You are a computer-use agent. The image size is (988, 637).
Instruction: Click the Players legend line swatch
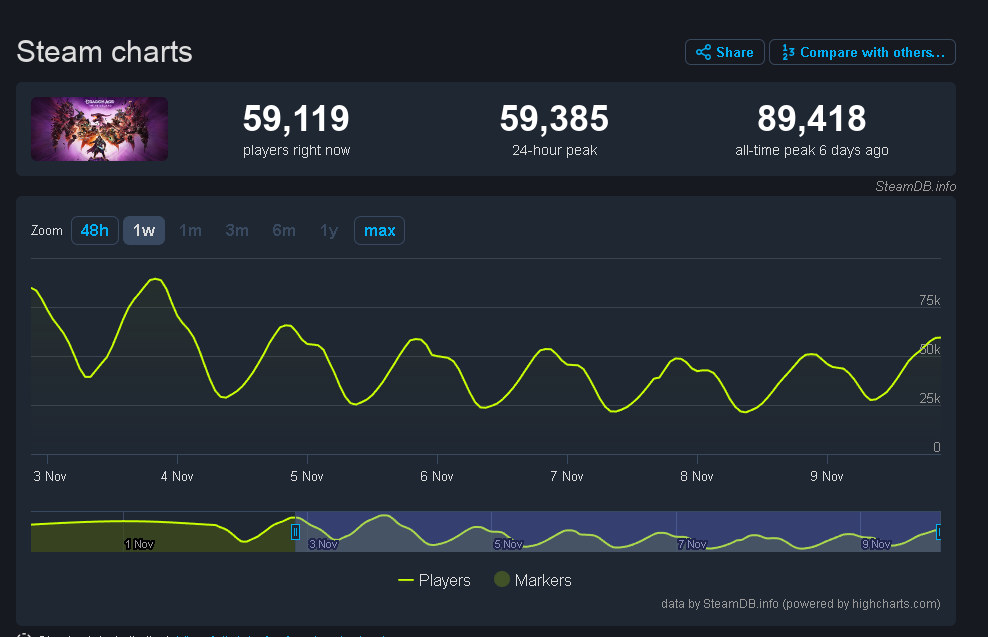(406, 580)
